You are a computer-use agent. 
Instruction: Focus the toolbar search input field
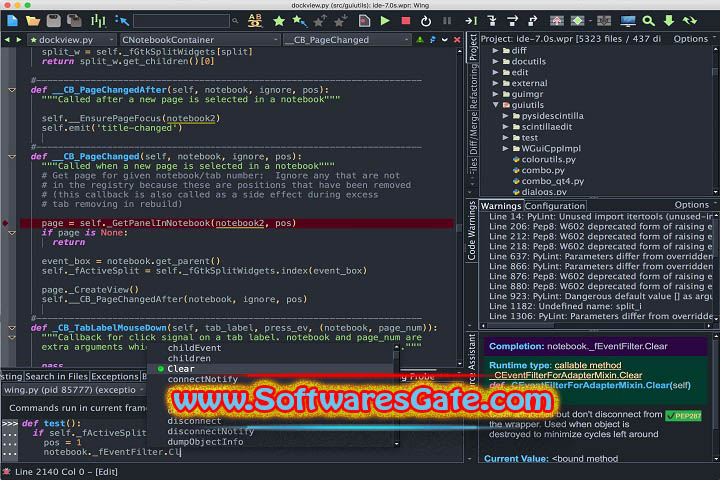(181, 21)
